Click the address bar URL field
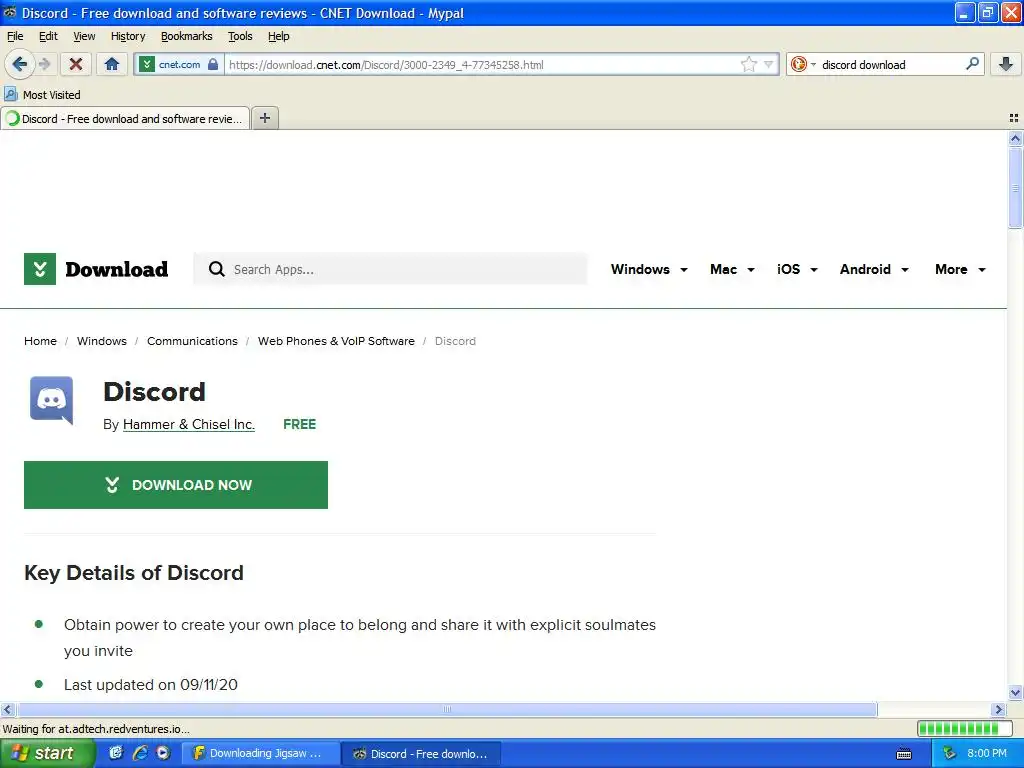 pyautogui.click(x=483, y=64)
